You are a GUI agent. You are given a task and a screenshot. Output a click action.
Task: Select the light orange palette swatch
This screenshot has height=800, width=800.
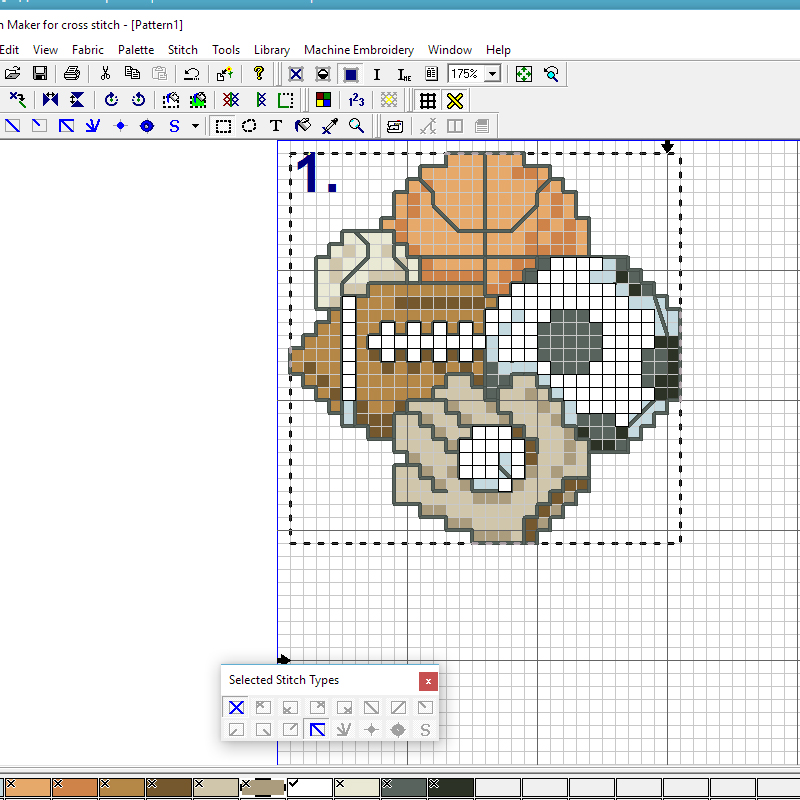28,787
